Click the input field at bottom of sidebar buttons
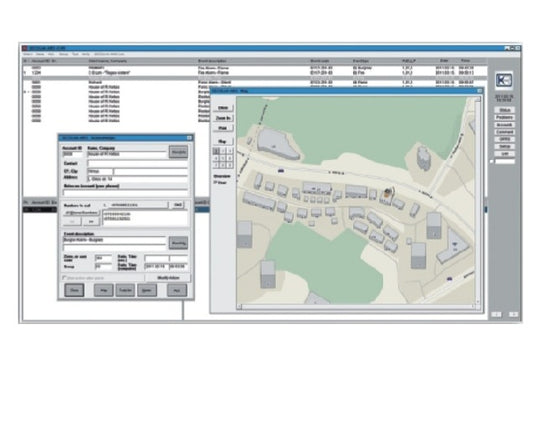The width and height of the screenshot is (533, 427). [505, 161]
